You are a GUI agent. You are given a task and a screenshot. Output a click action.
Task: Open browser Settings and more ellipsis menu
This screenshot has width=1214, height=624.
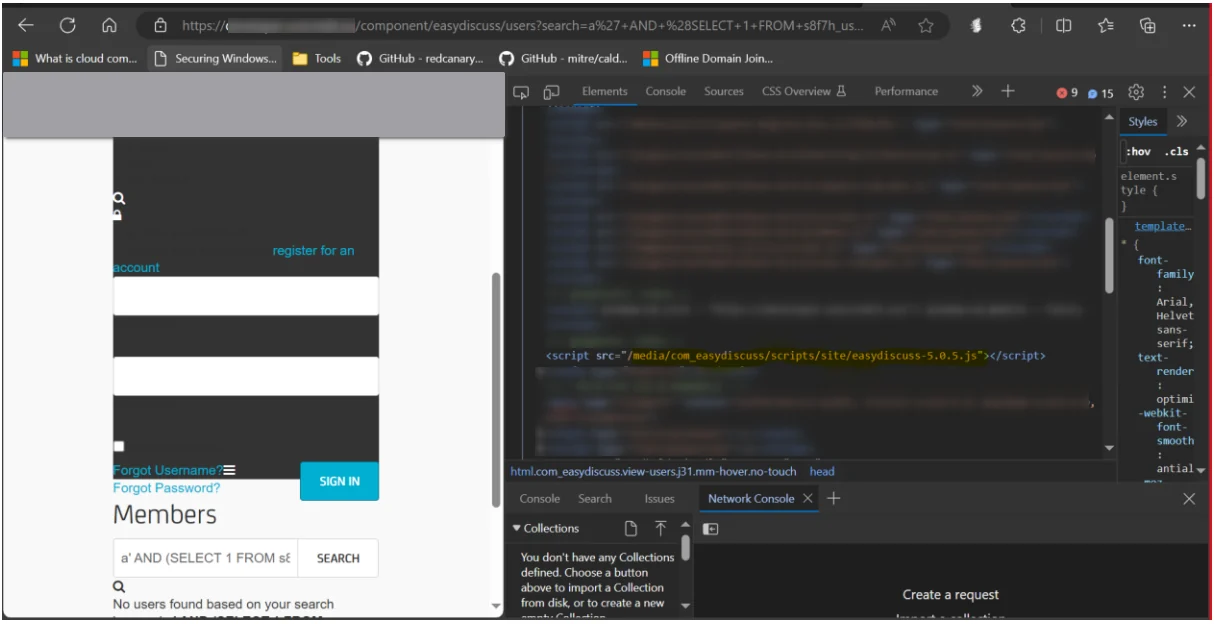point(1189,26)
